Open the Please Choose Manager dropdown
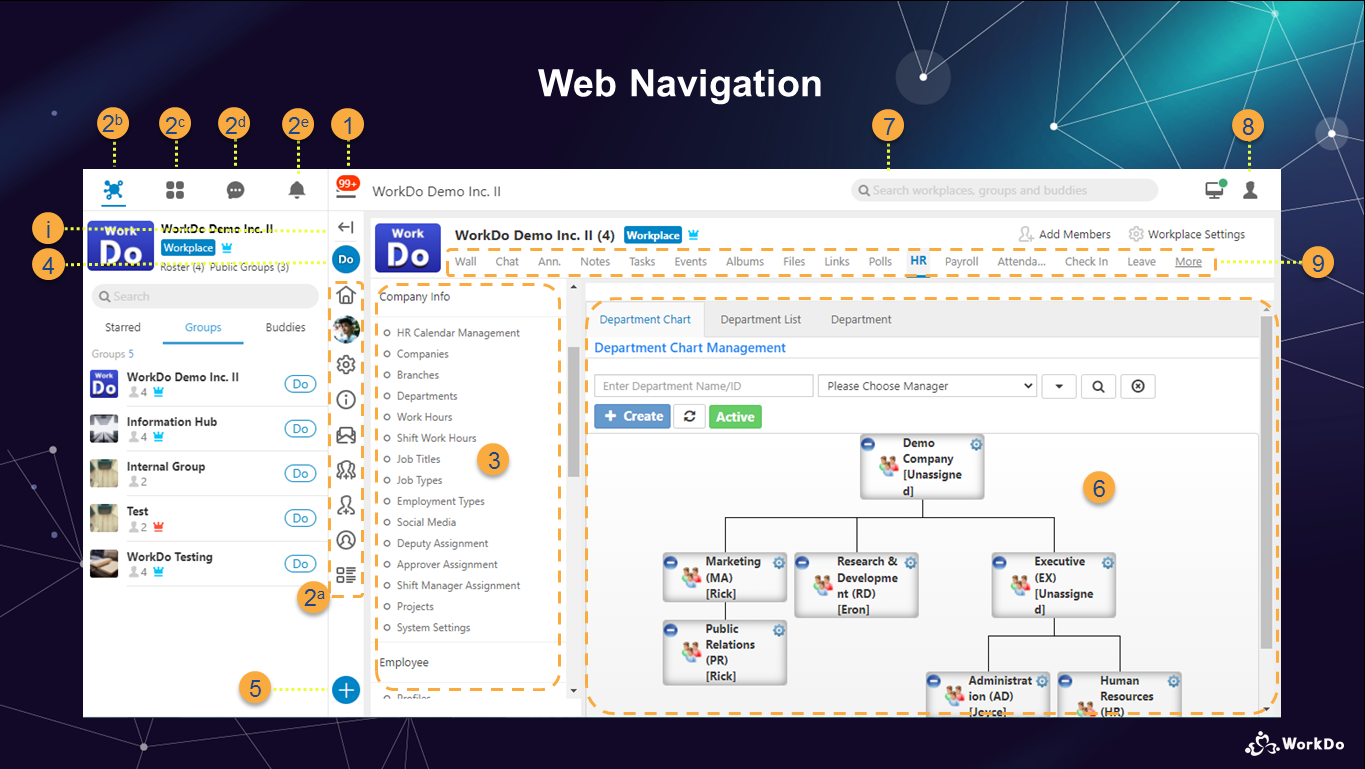 coord(927,386)
